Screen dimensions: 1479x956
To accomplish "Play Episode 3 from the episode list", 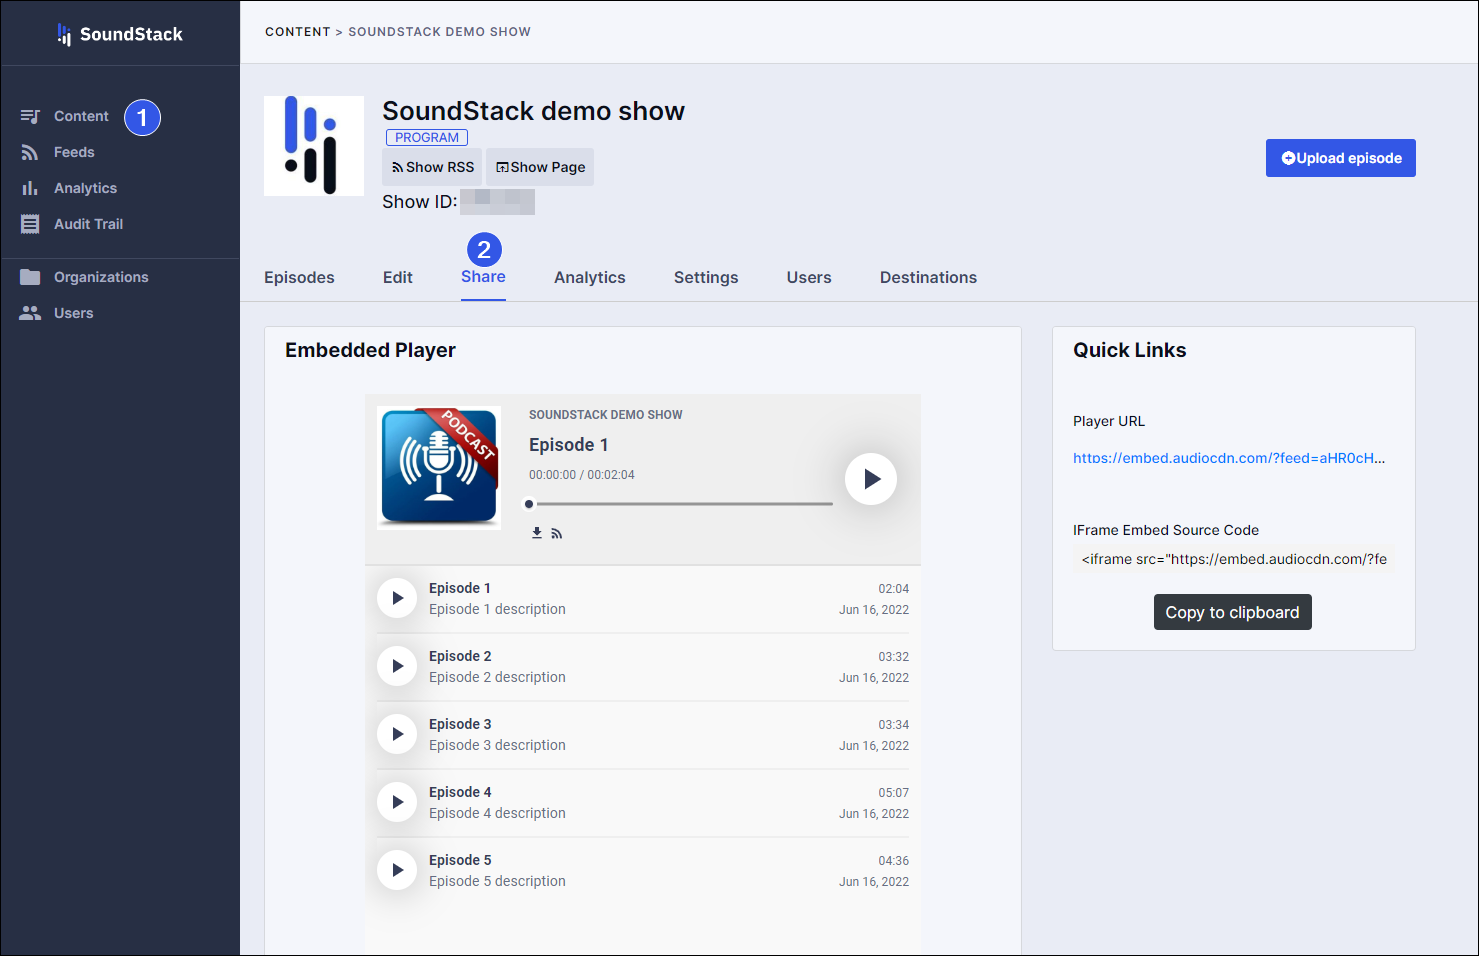I will [397, 734].
